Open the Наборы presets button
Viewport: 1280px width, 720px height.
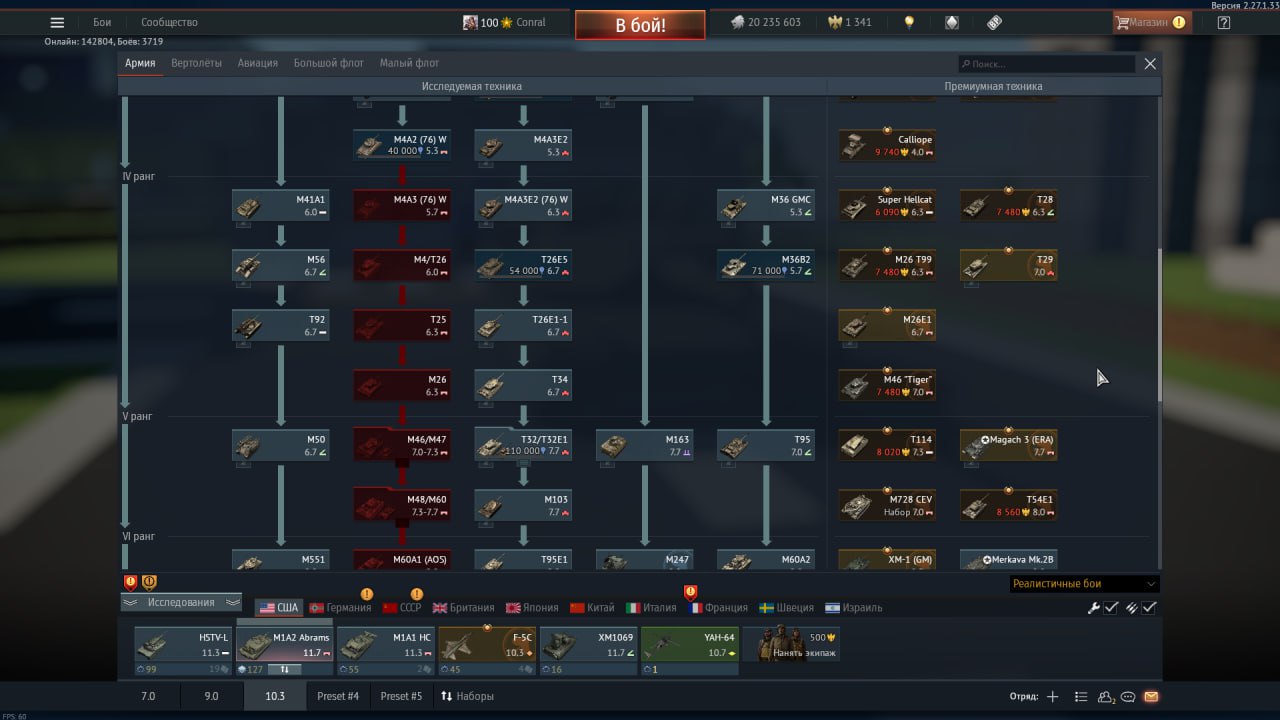(x=467, y=696)
